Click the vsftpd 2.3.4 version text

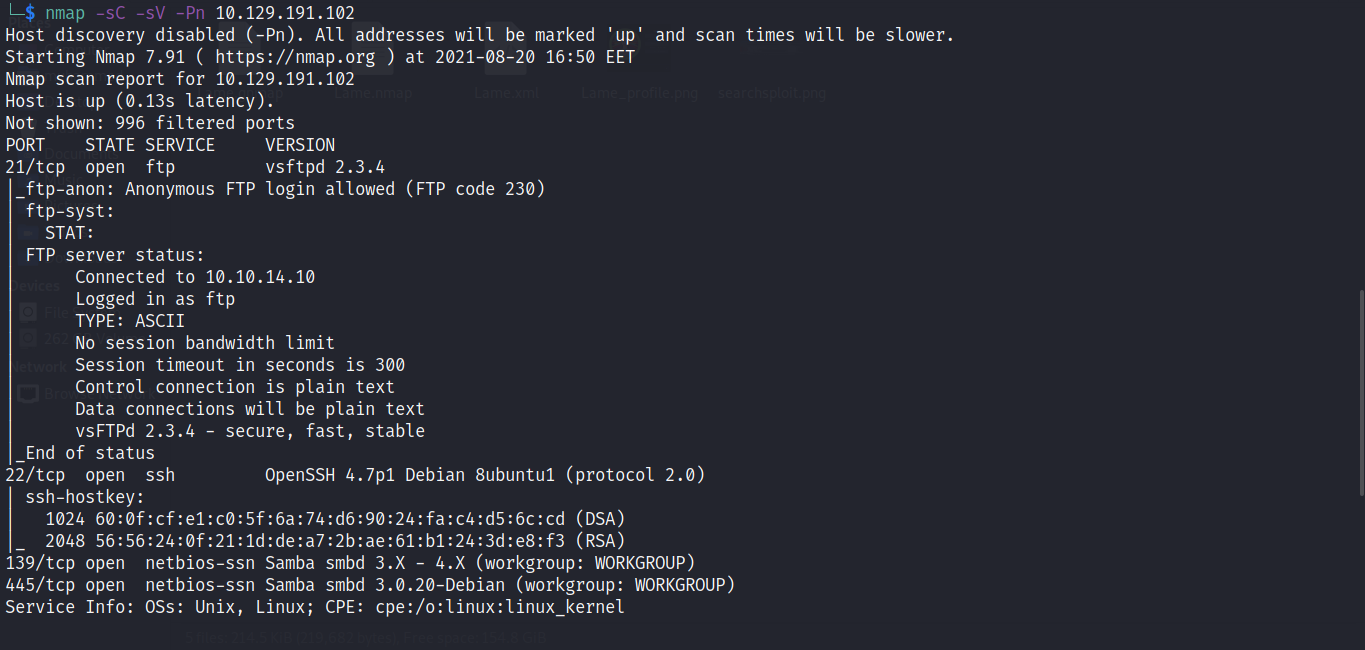tap(325, 167)
